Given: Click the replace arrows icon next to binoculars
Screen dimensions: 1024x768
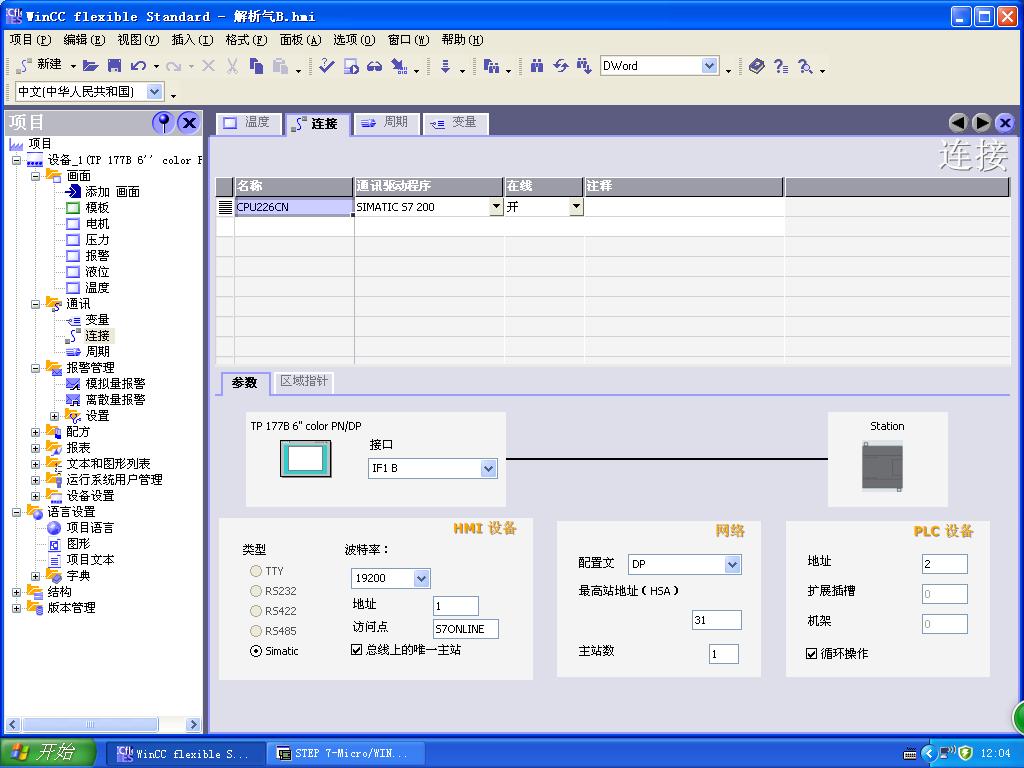Looking at the screenshot, I should click(x=560, y=65).
